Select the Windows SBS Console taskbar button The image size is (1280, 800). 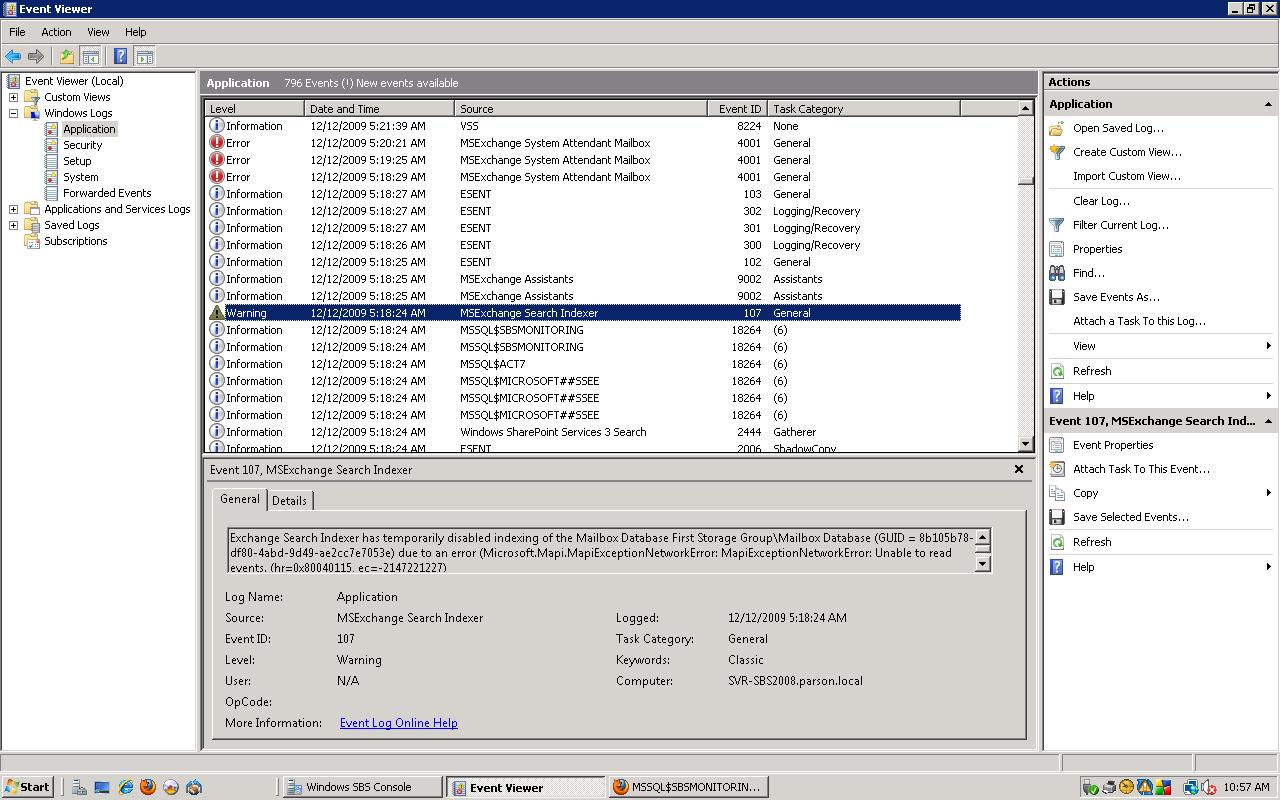[360, 787]
